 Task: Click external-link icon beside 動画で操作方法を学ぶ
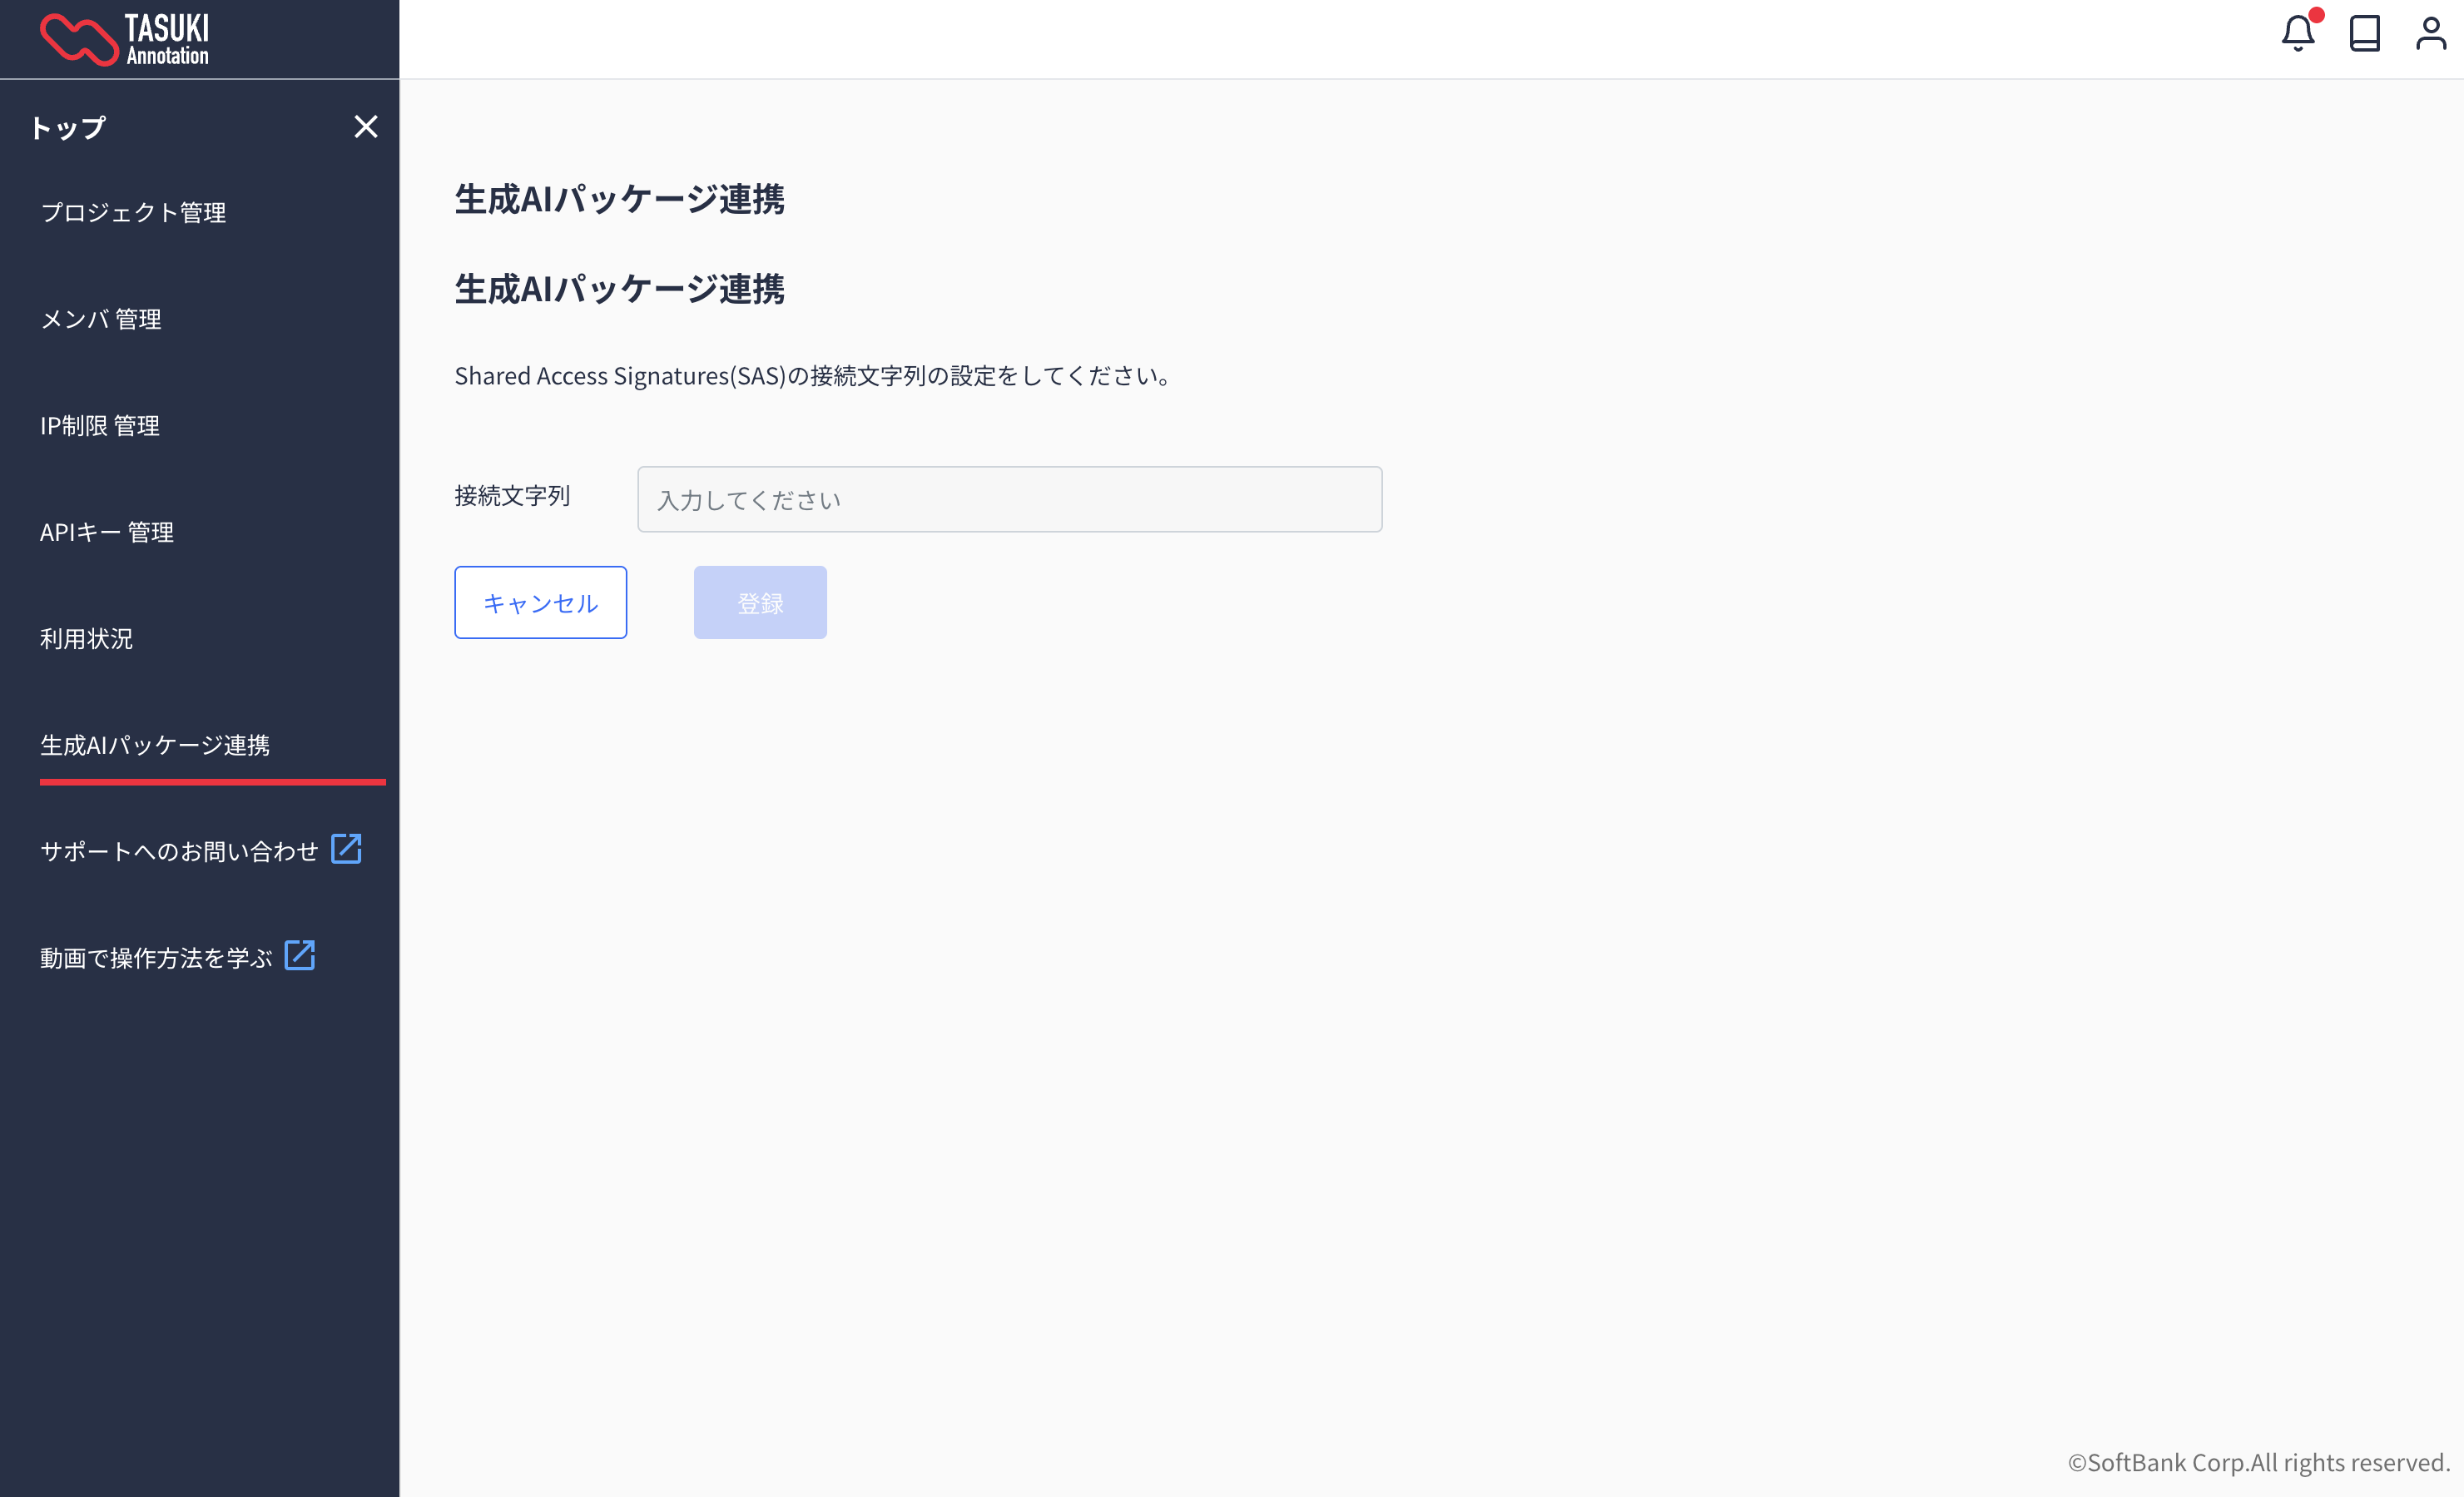(299, 956)
